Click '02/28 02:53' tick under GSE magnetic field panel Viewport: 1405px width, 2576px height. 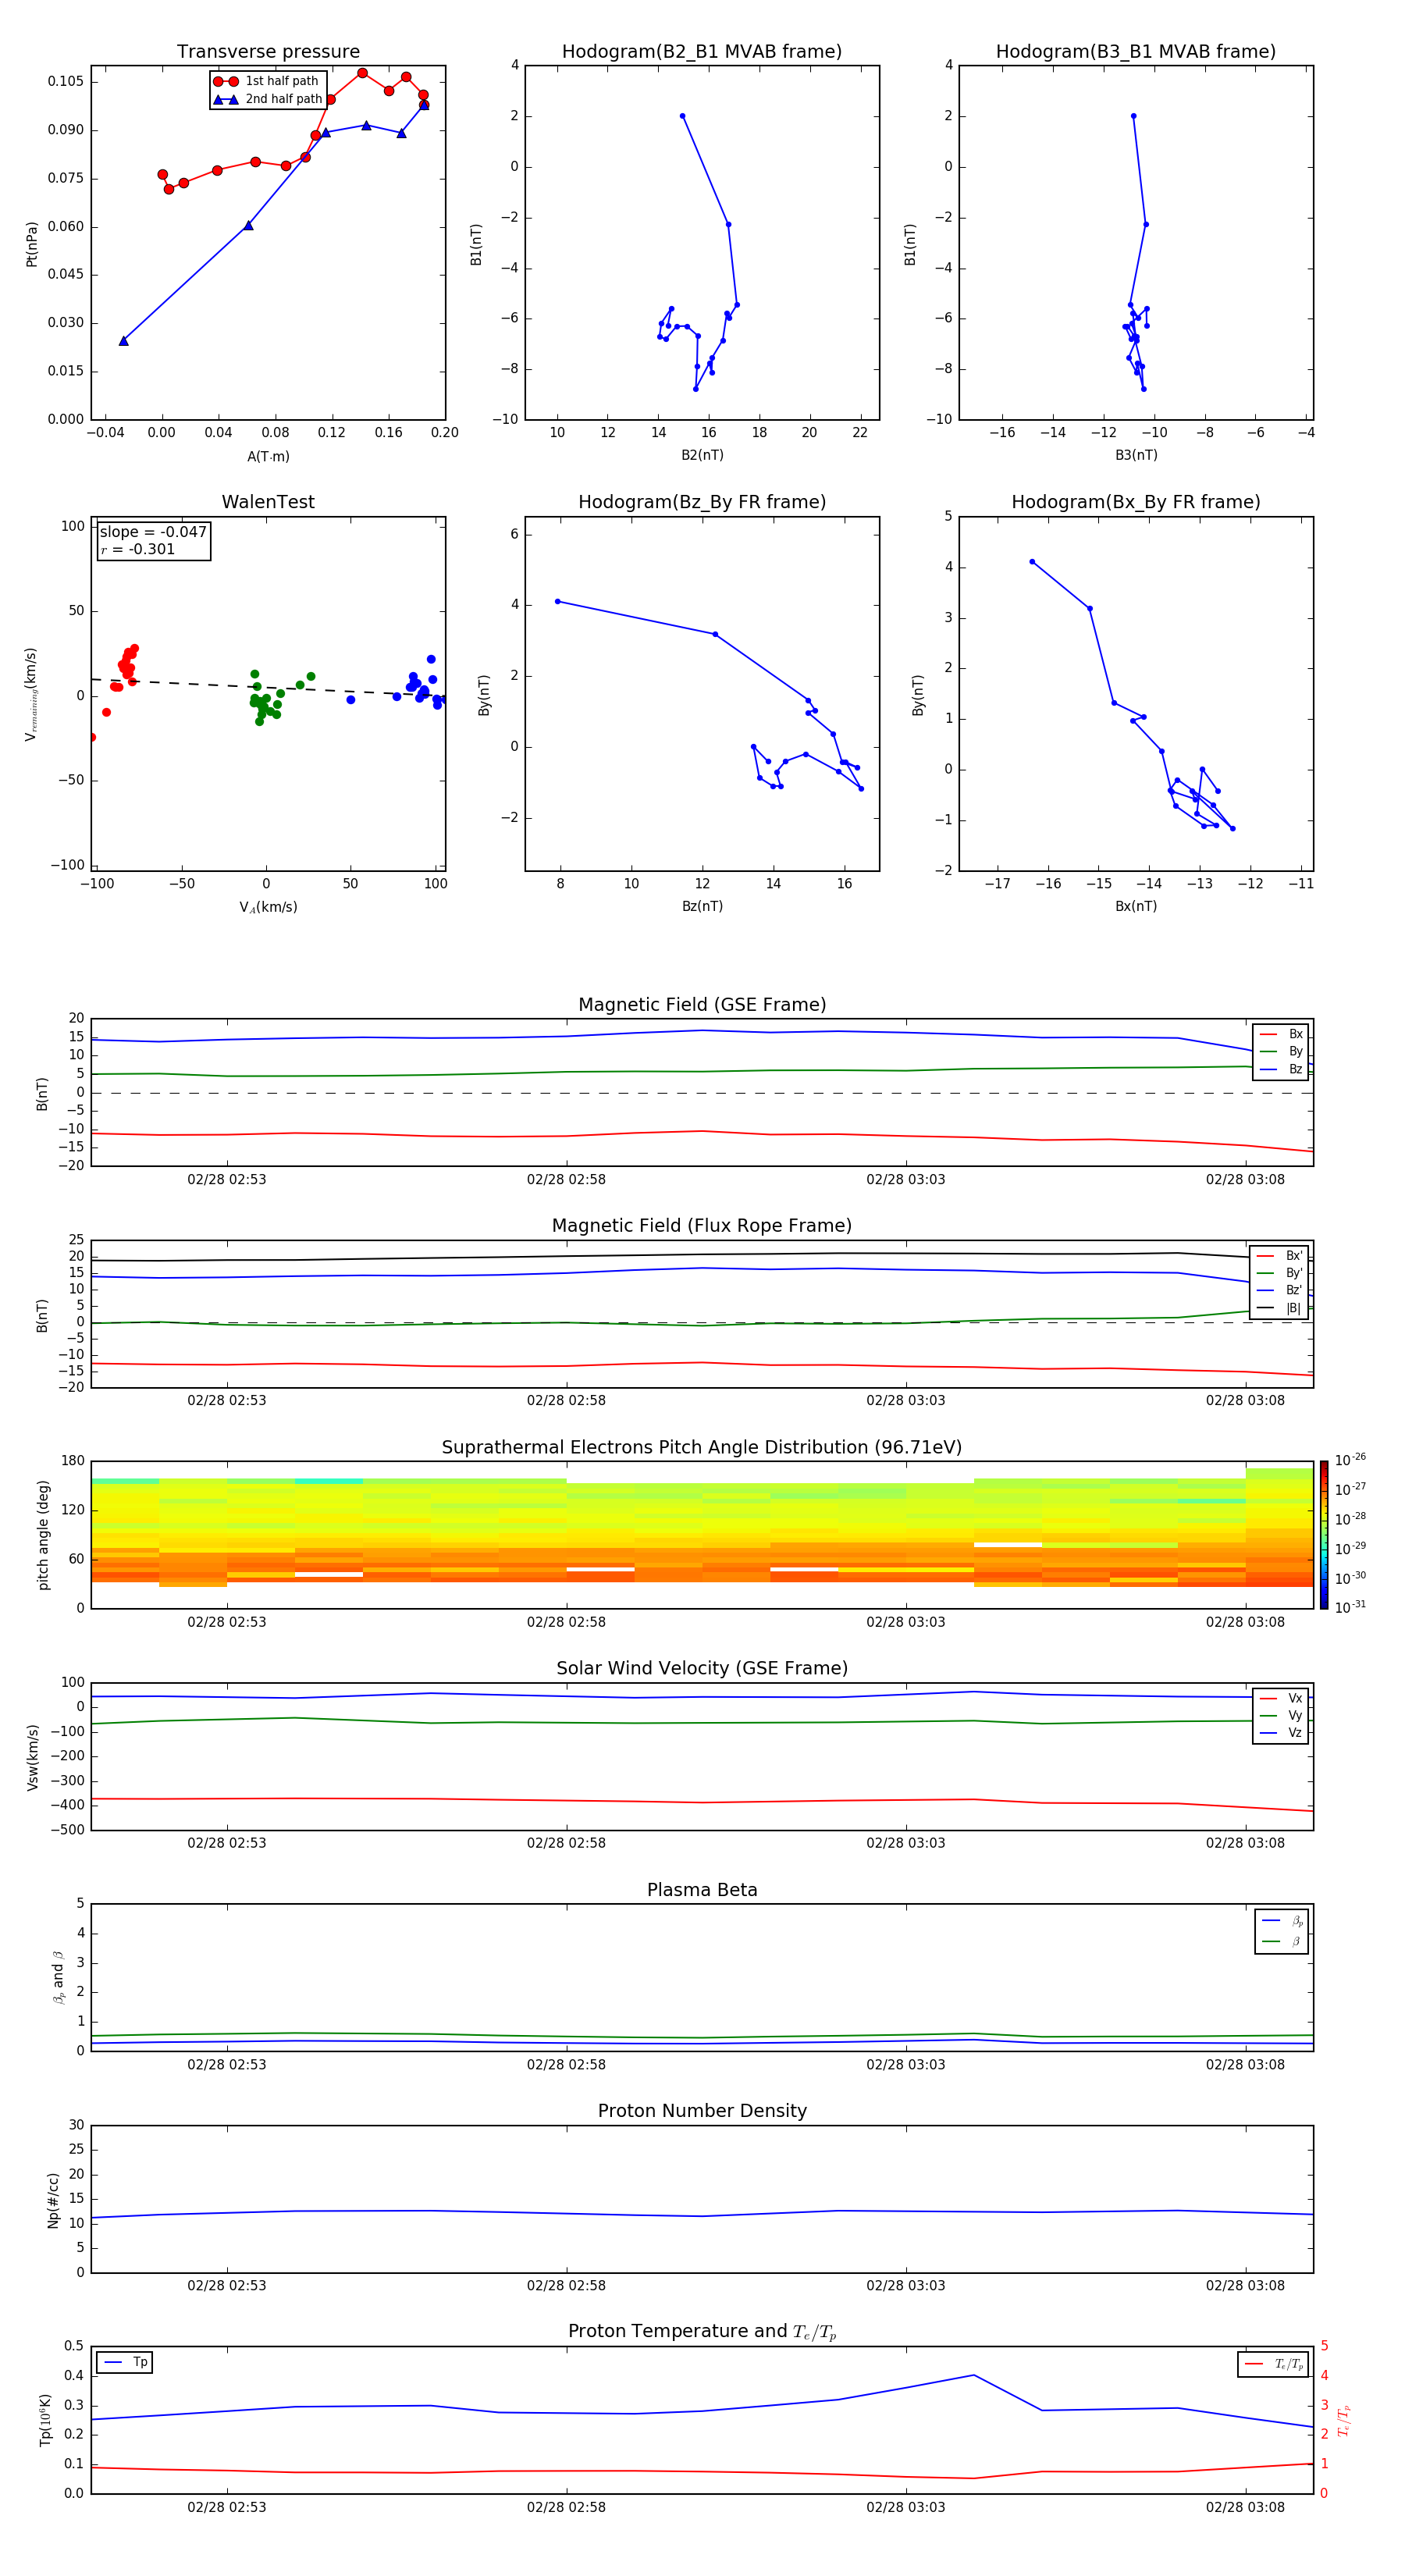point(227,1180)
